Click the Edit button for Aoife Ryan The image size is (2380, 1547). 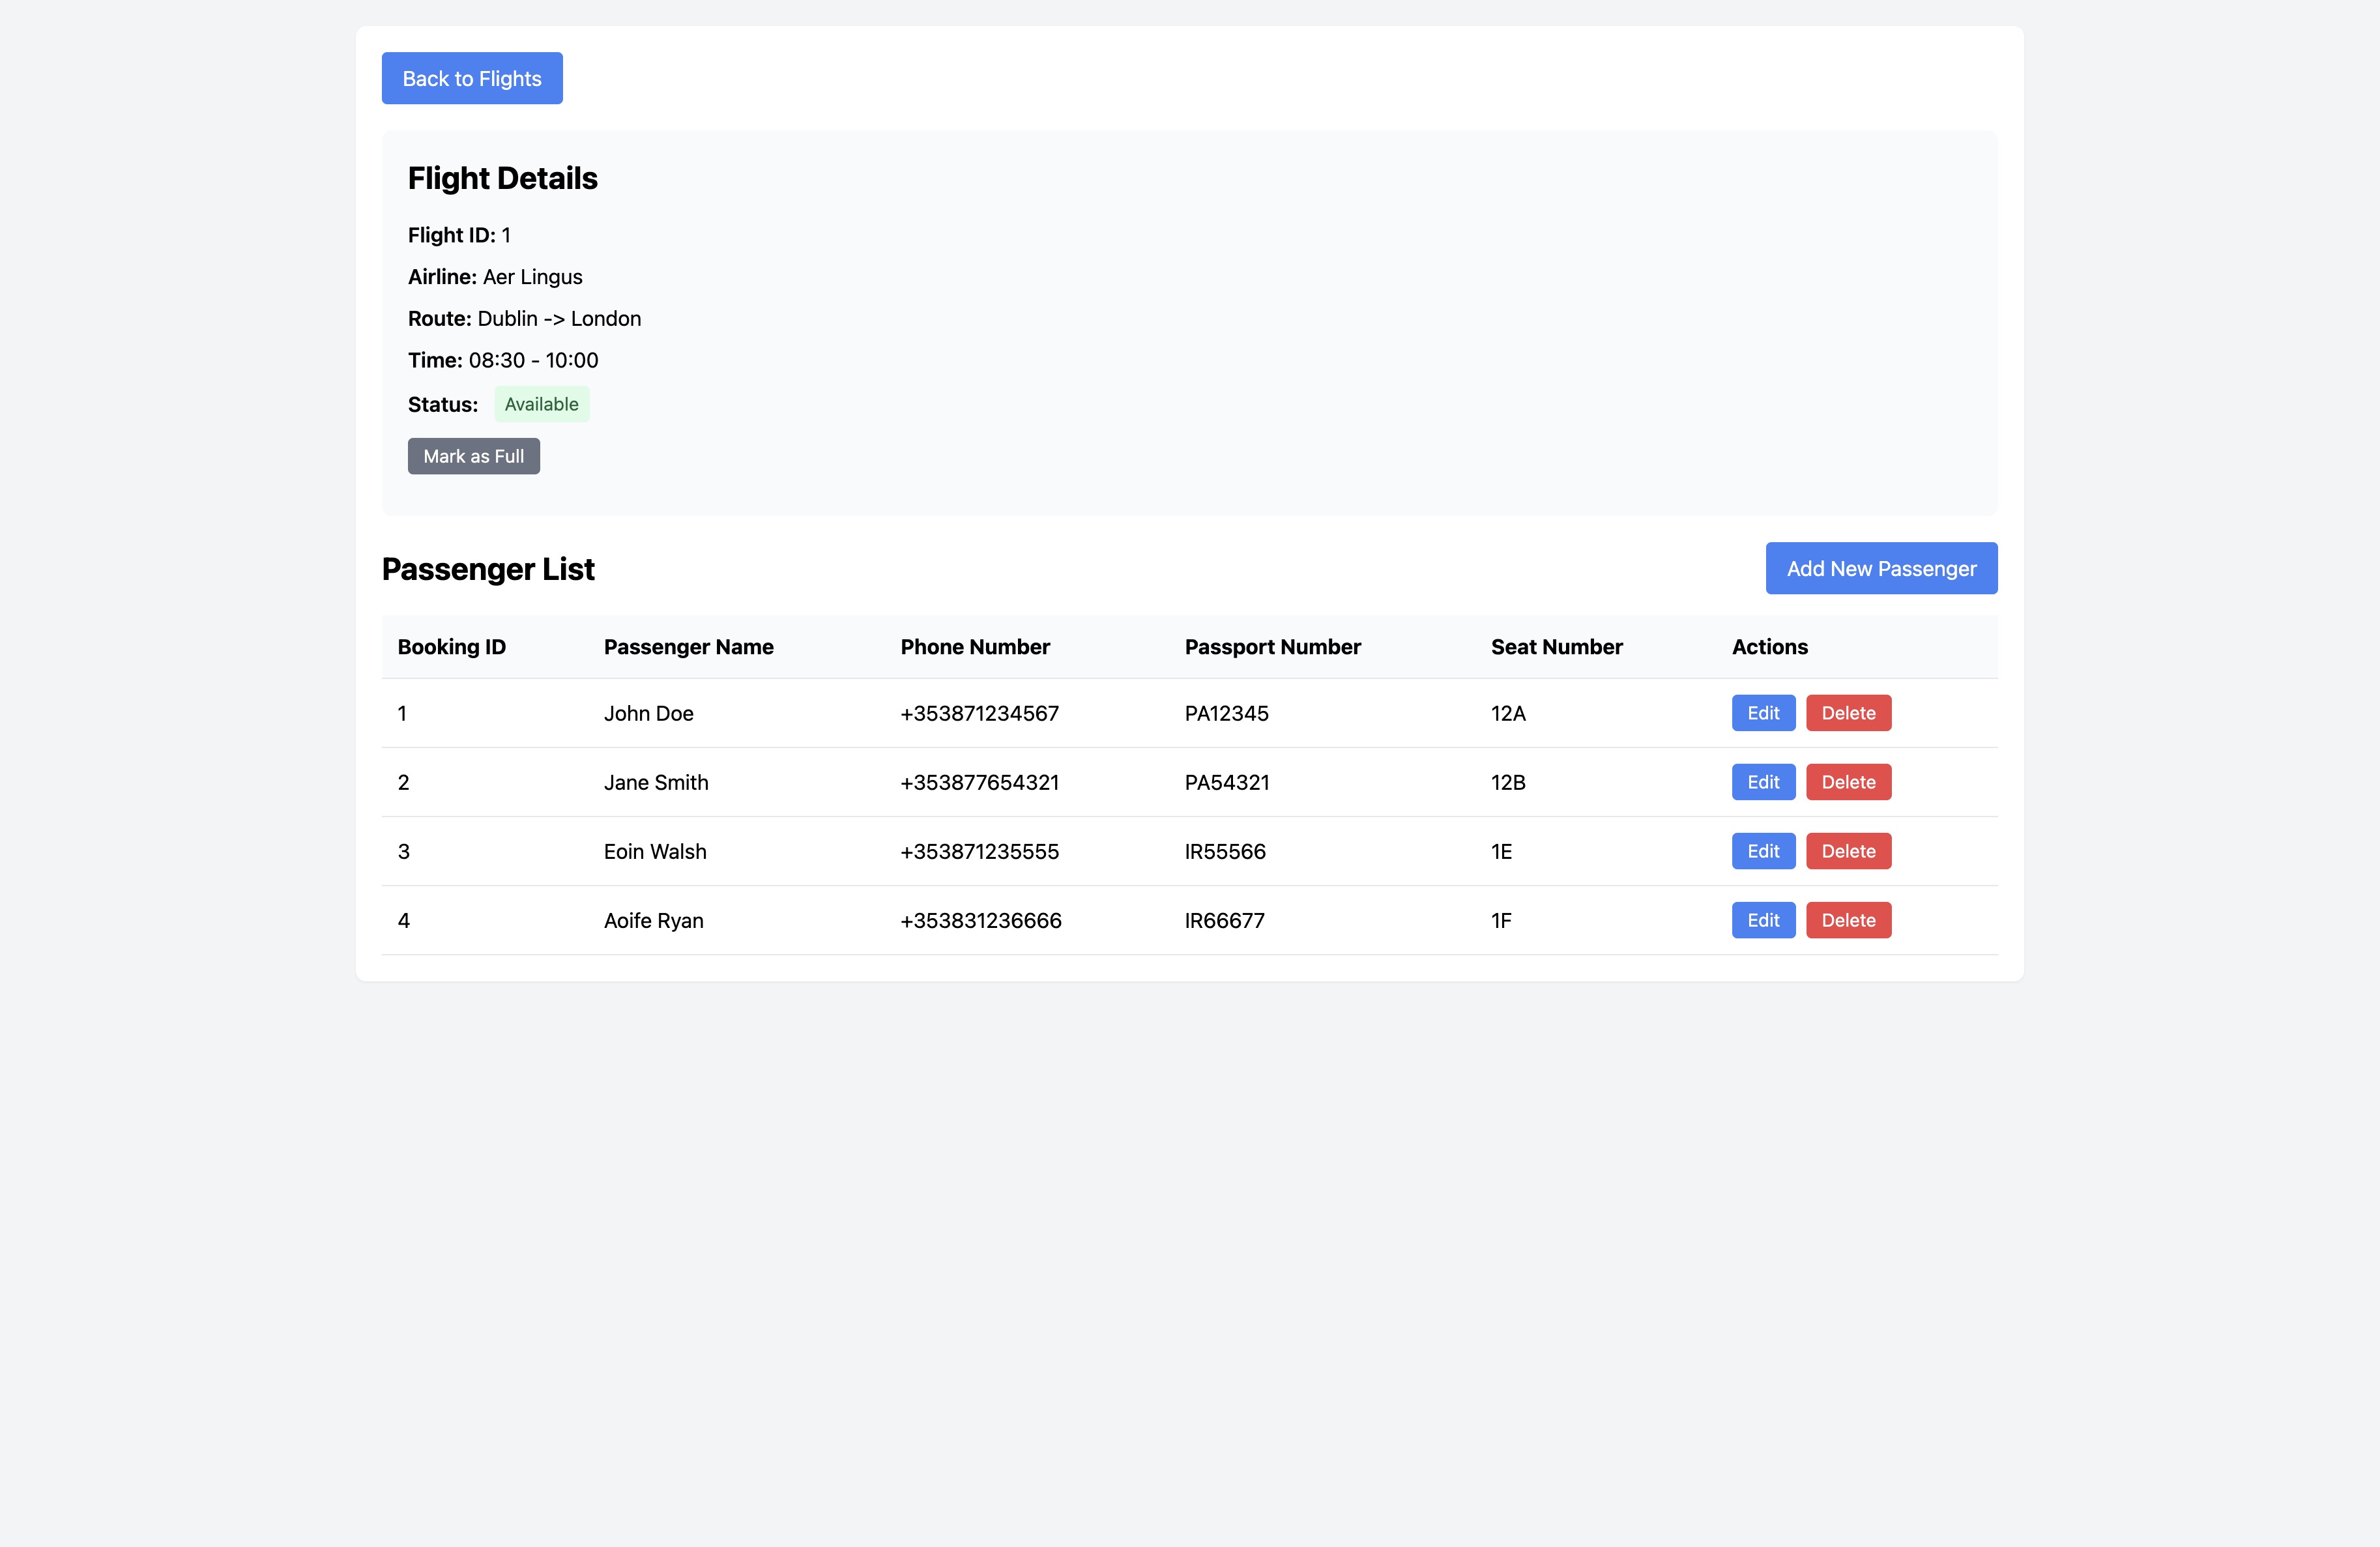pos(1762,919)
